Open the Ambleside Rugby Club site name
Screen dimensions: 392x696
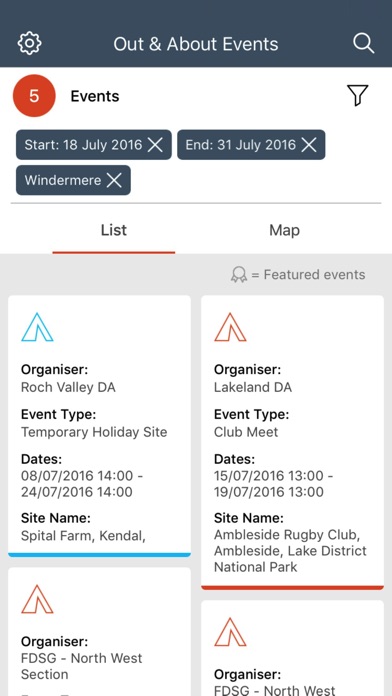(290, 550)
